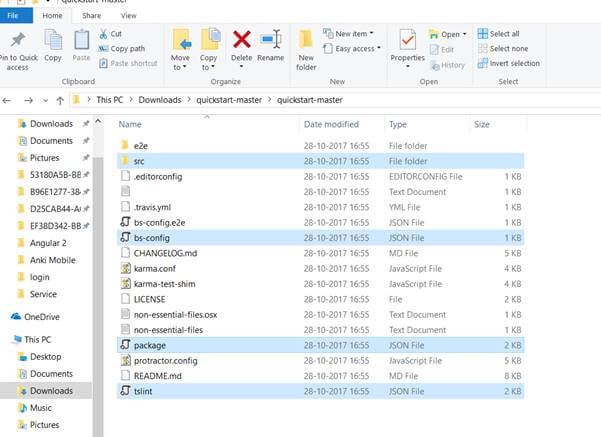The image size is (601, 437).
Task: Click the navigation pane scroll up arrow
Action: 98,122
